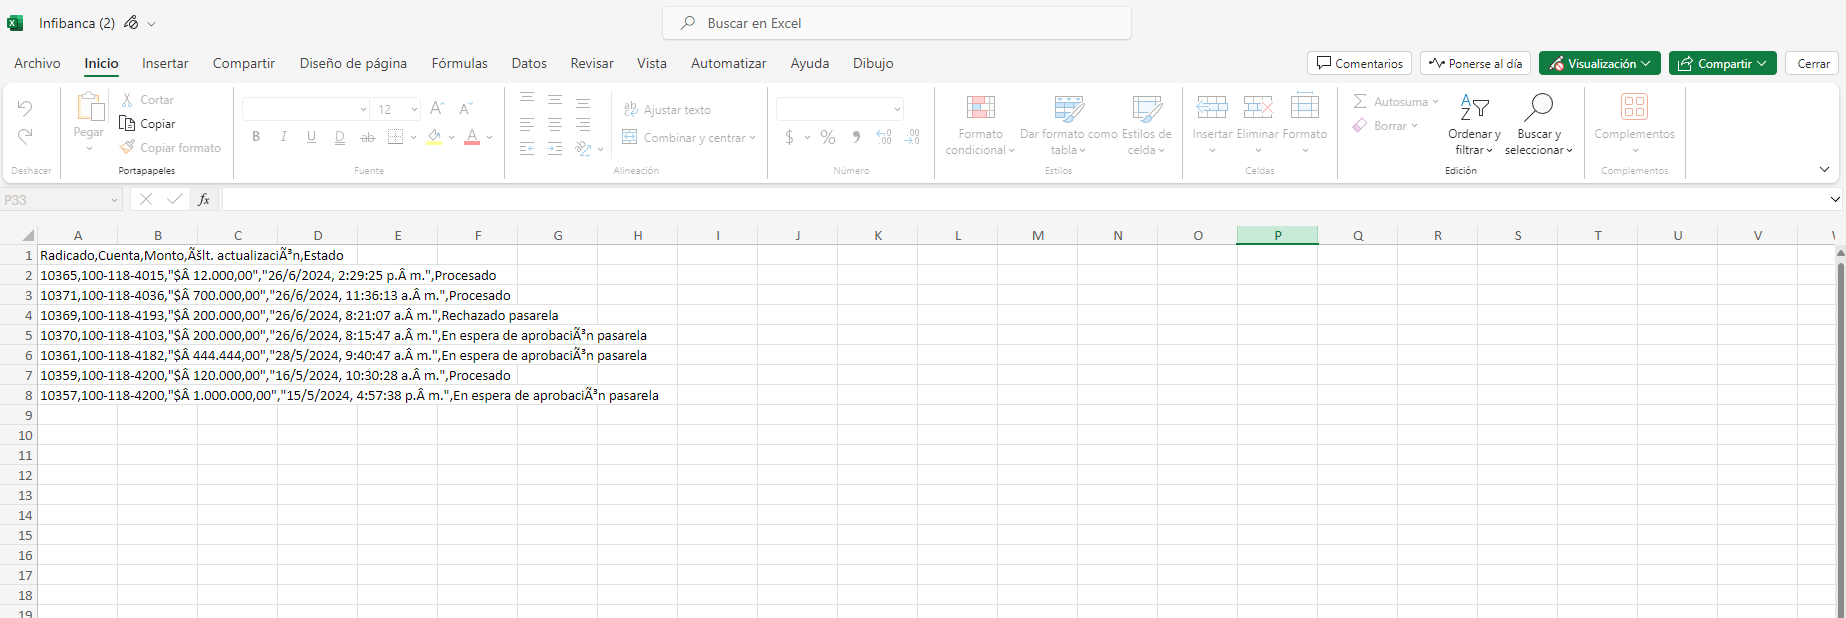Viewport: 1846px width, 618px height.
Task: Decrease font size with A-down icon
Action: pos(465,109)
